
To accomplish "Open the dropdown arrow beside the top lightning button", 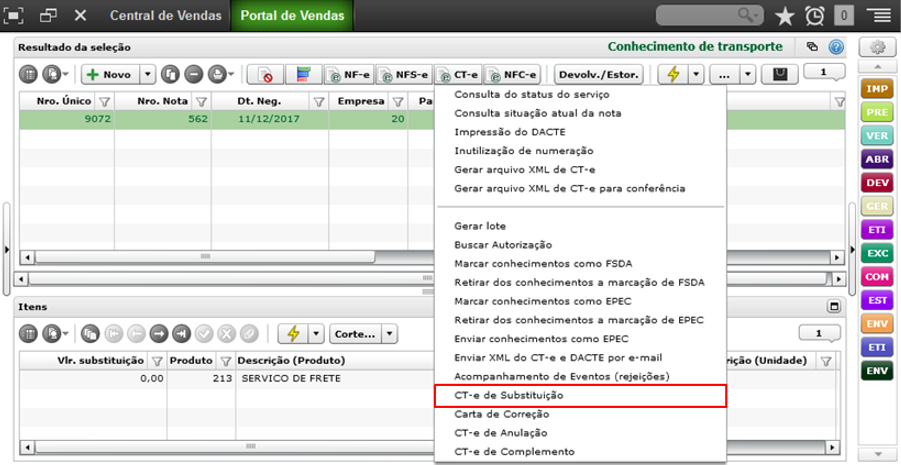I will (696, 74).
